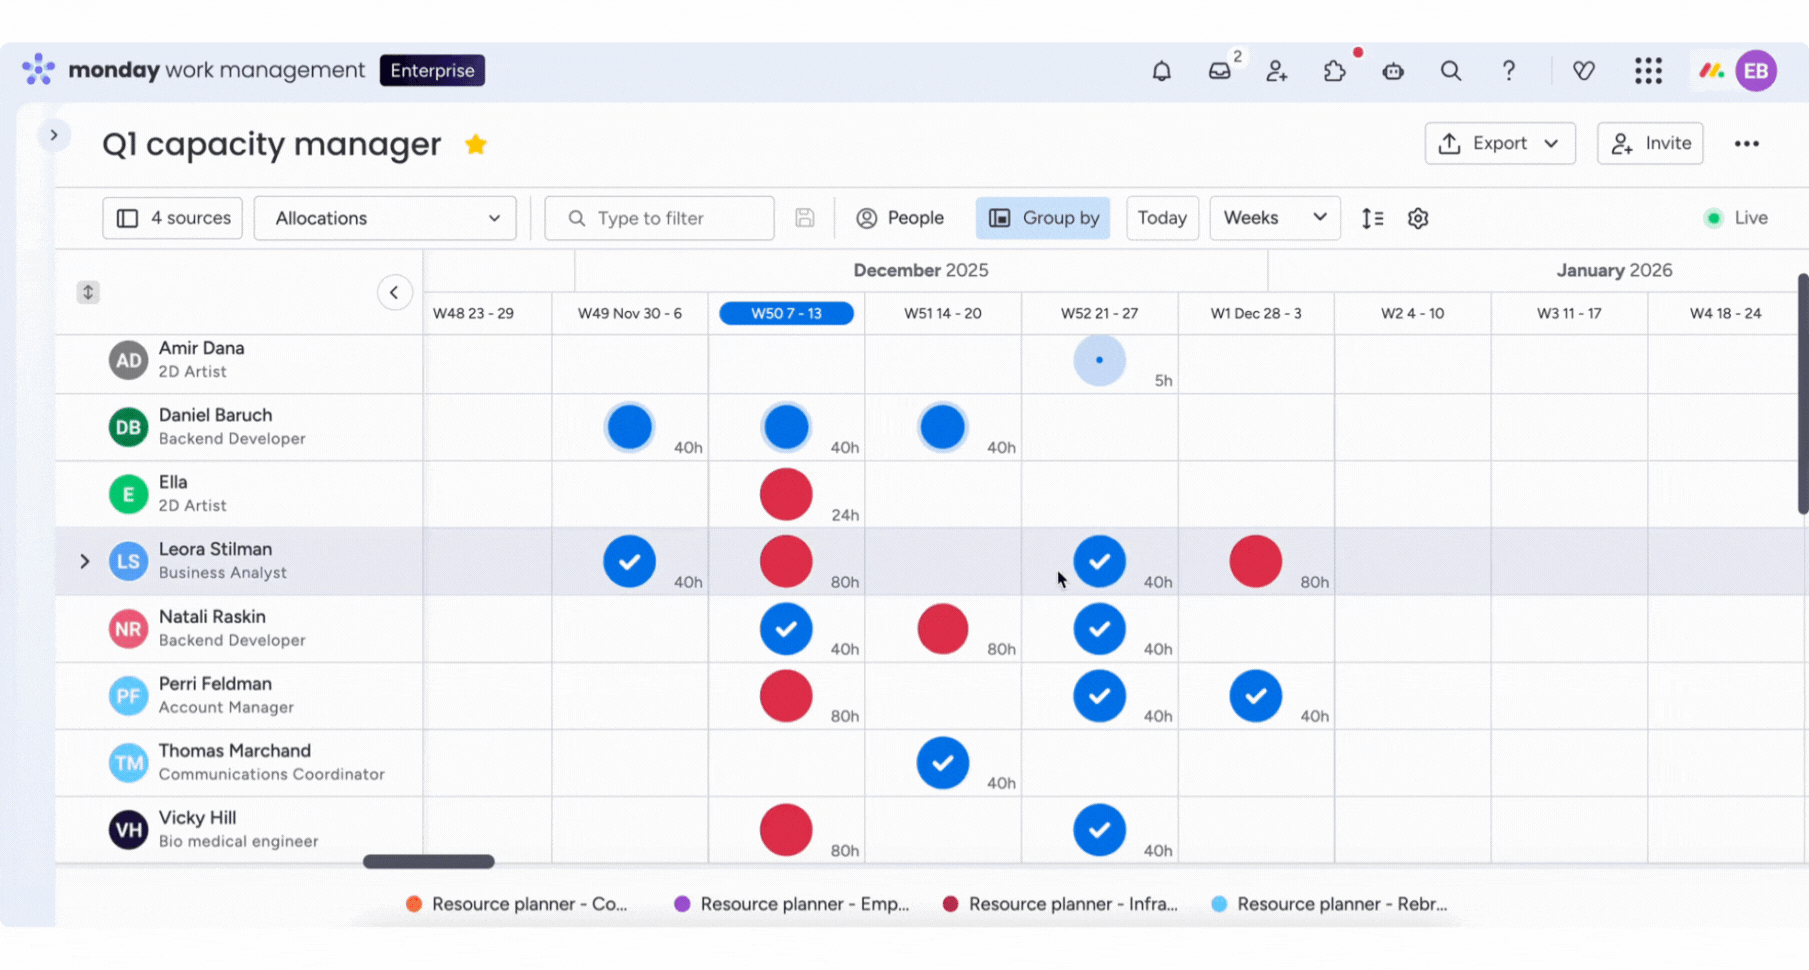Toggle the favorite star for Q1 capacity manager
Viewport: 1809px width, 970px height.
coord(476,144)
